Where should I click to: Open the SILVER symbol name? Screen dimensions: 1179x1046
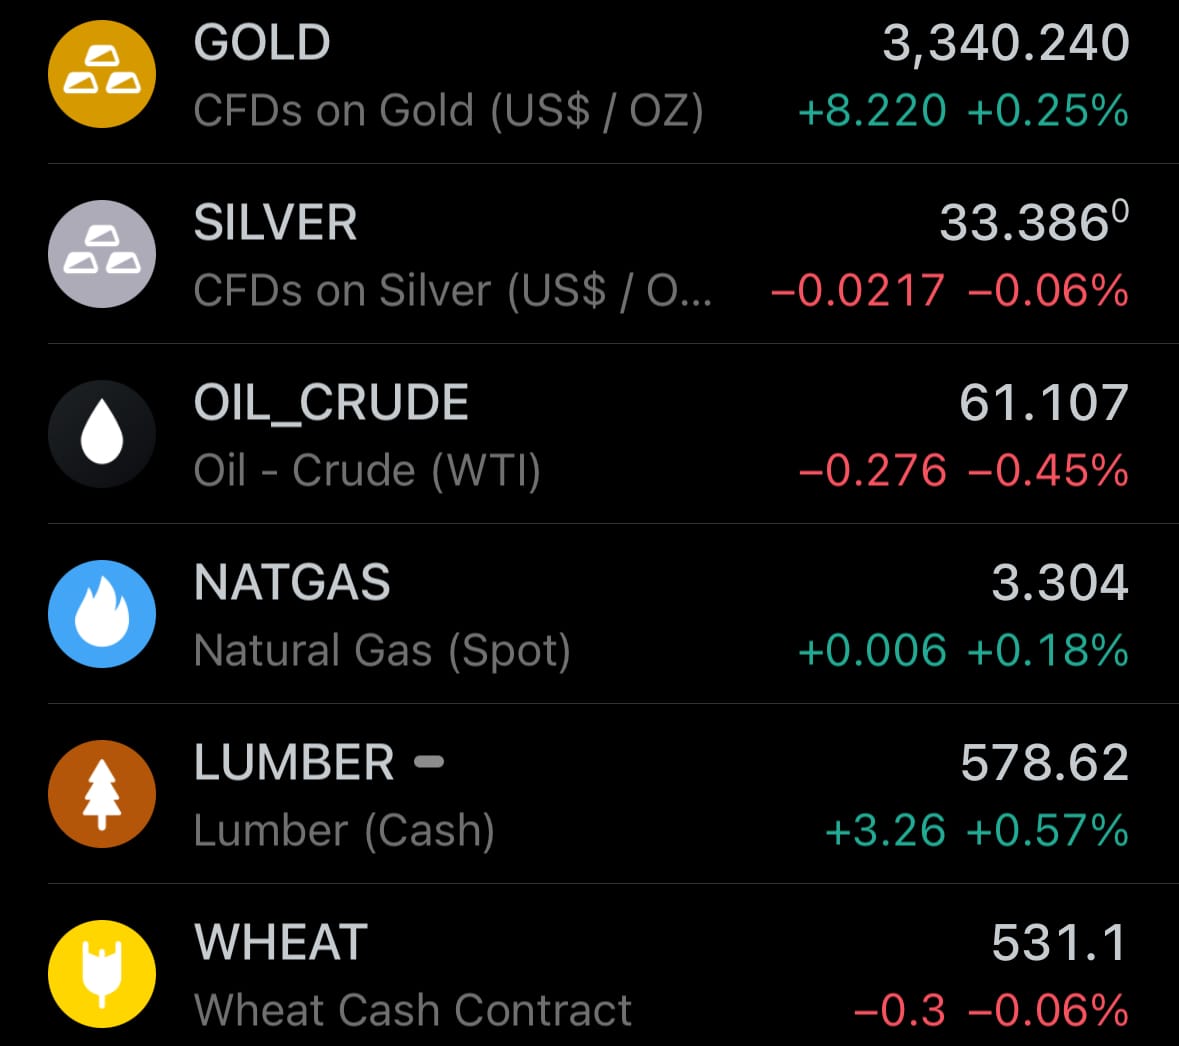[275, 223]
